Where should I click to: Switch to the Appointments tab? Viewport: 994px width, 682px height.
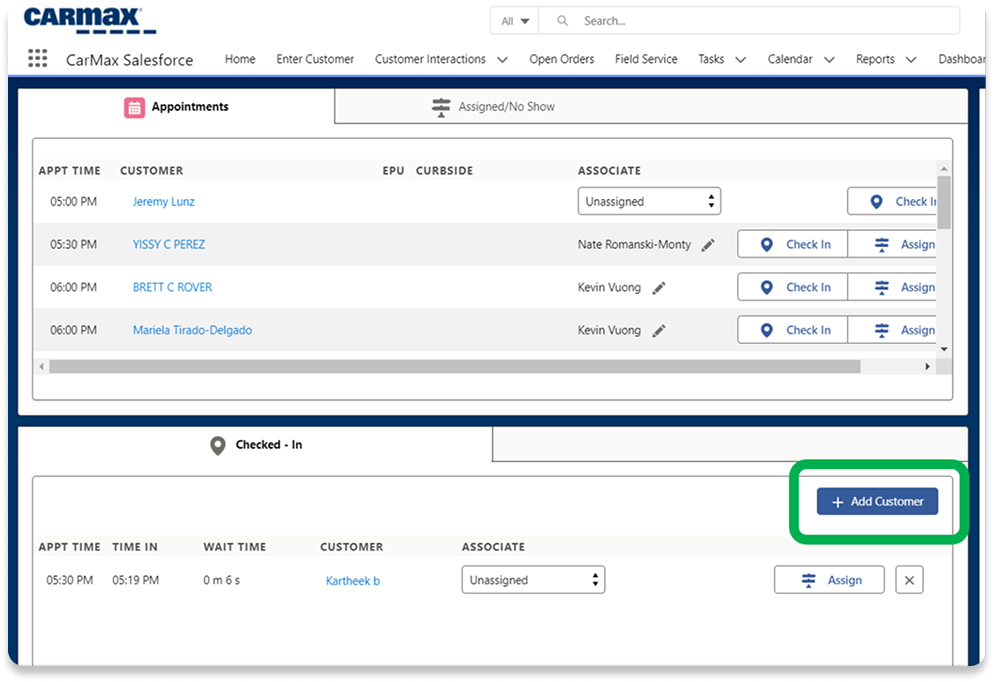[176, 106]
